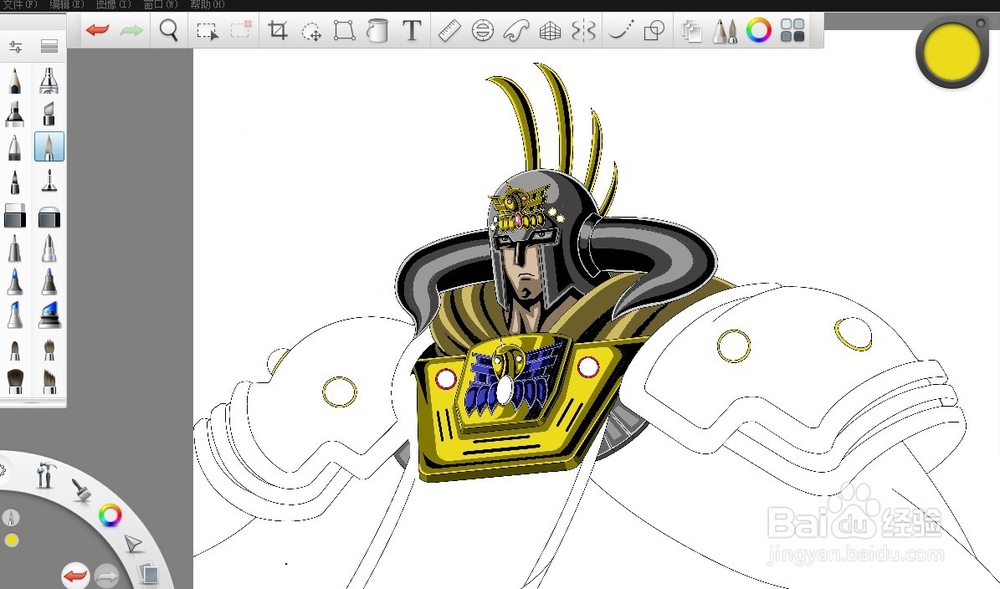The width and height of the screenshot is (1000, 589).
Task: Select the angled bristle brush
Action: [x=49, y=381]
